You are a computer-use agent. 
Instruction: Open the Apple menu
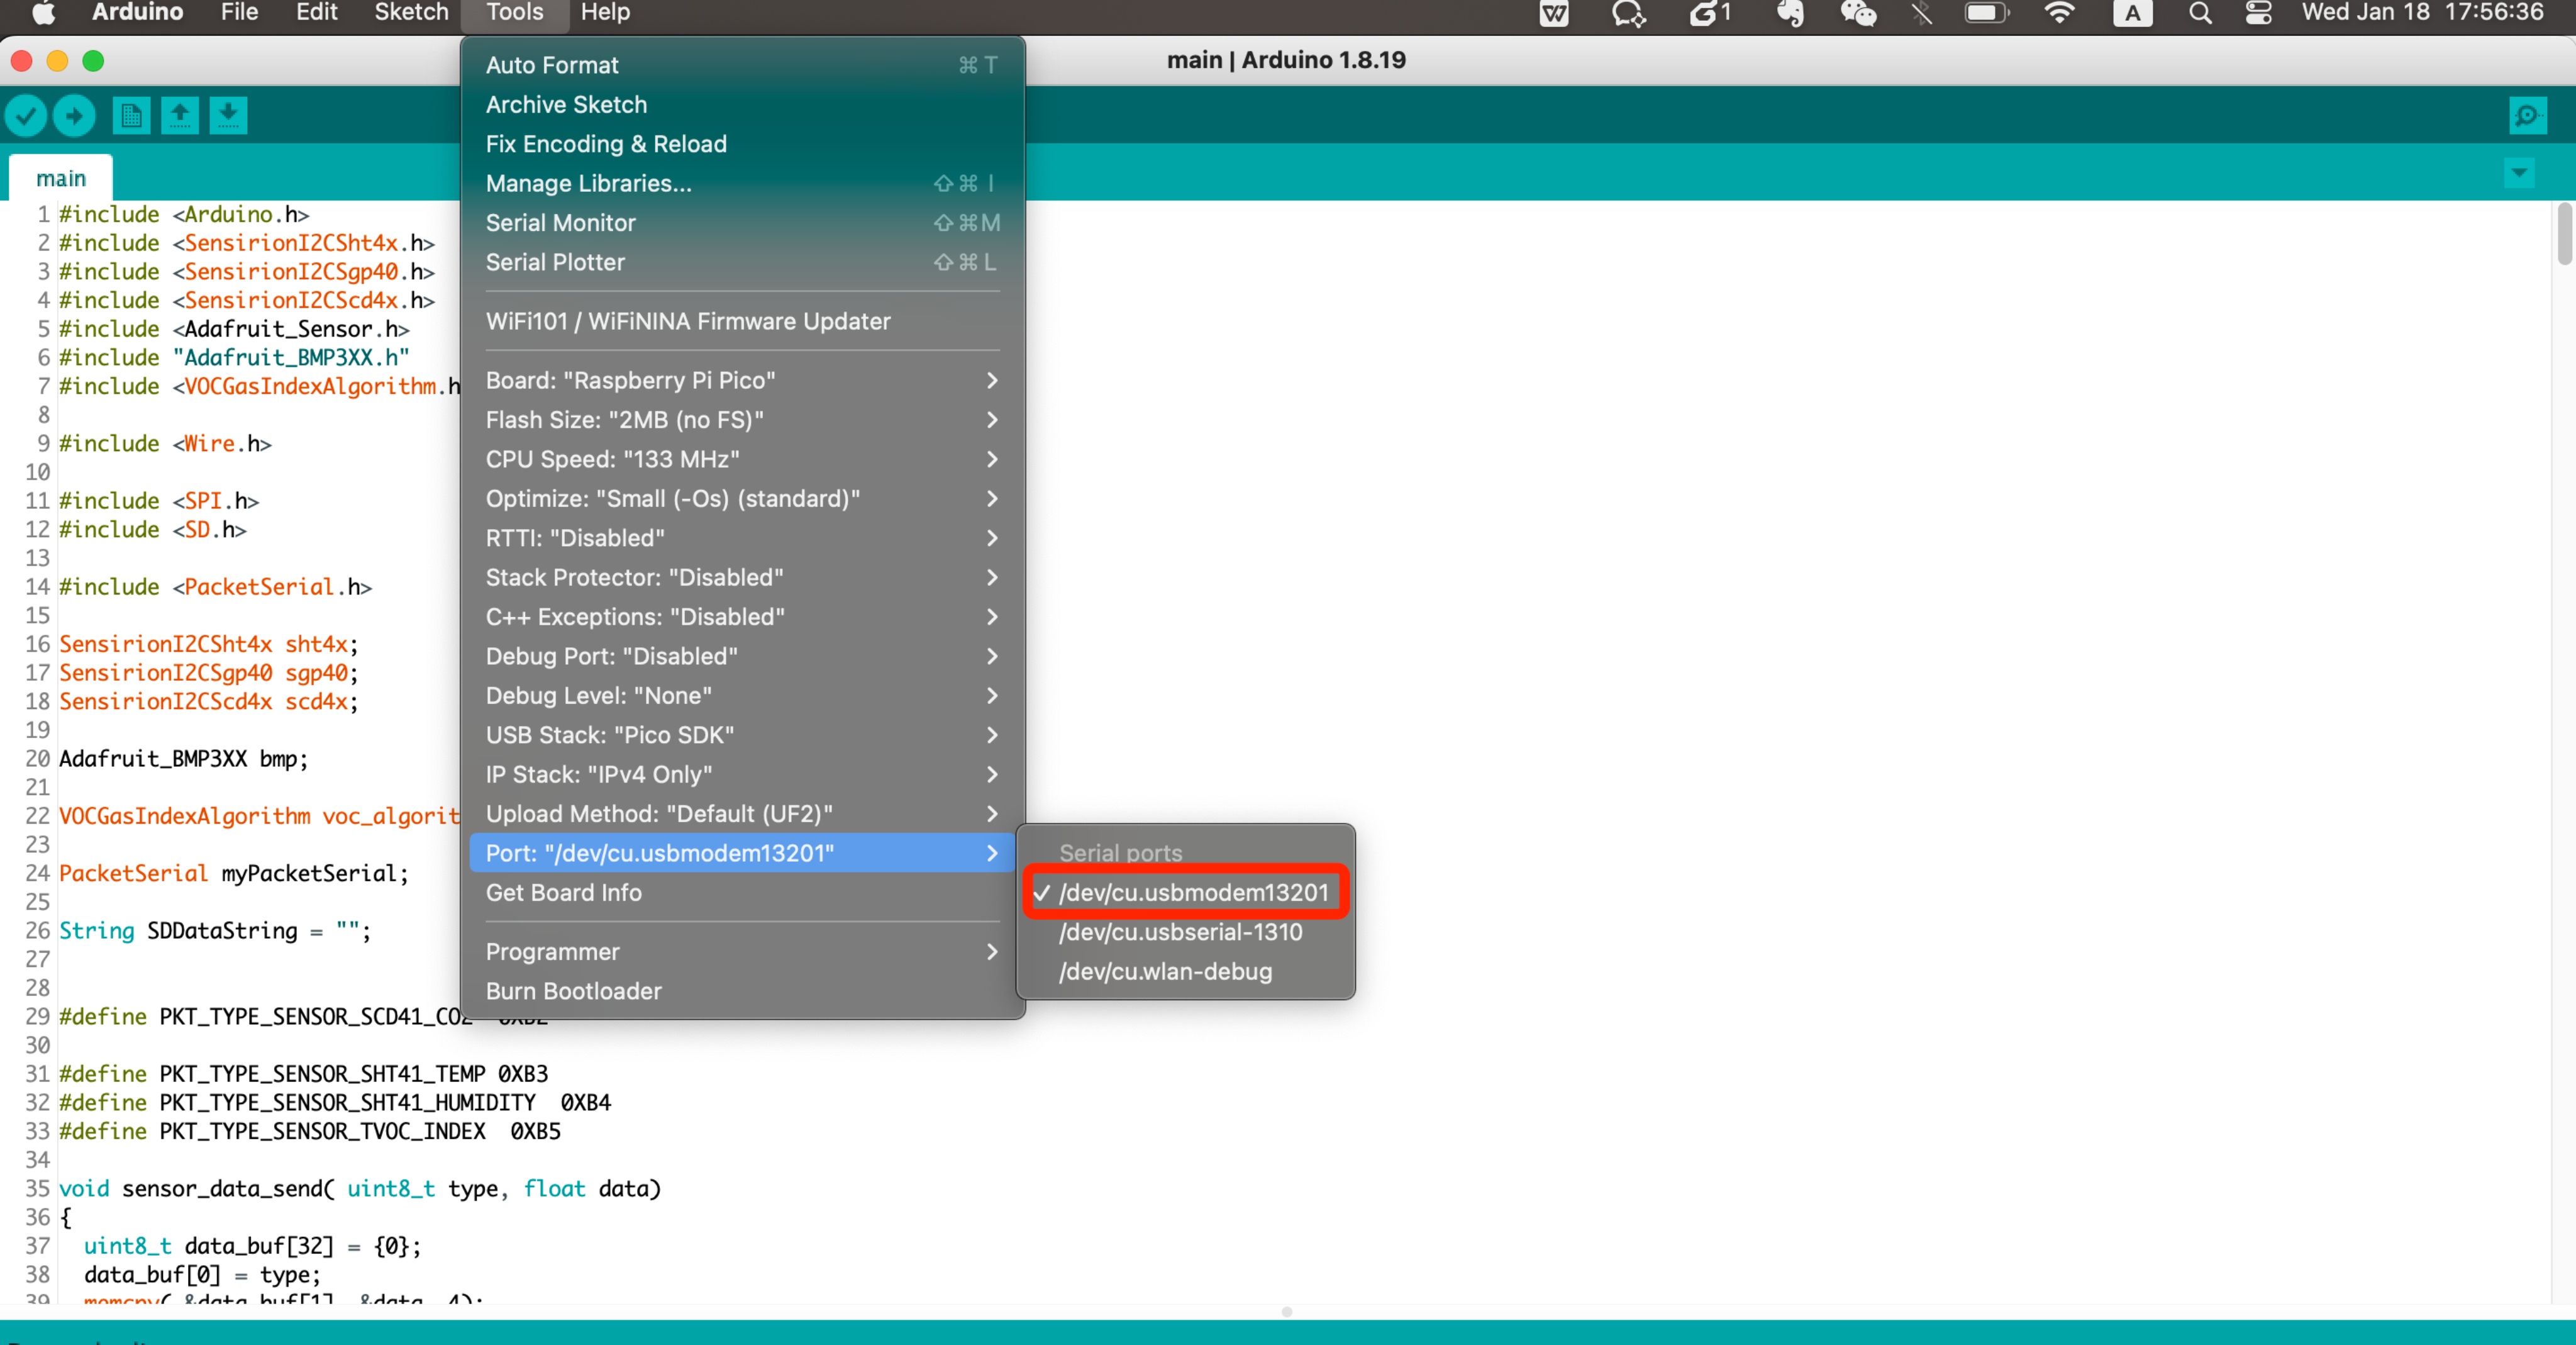43,13
